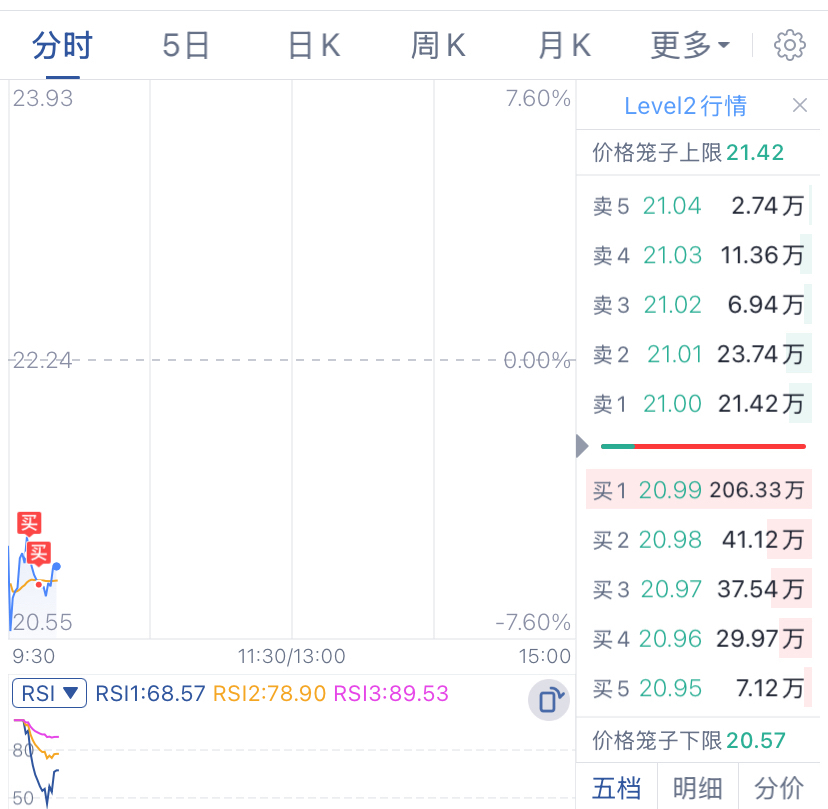Switch to 5日 chart tab

[x=186, y=45]
